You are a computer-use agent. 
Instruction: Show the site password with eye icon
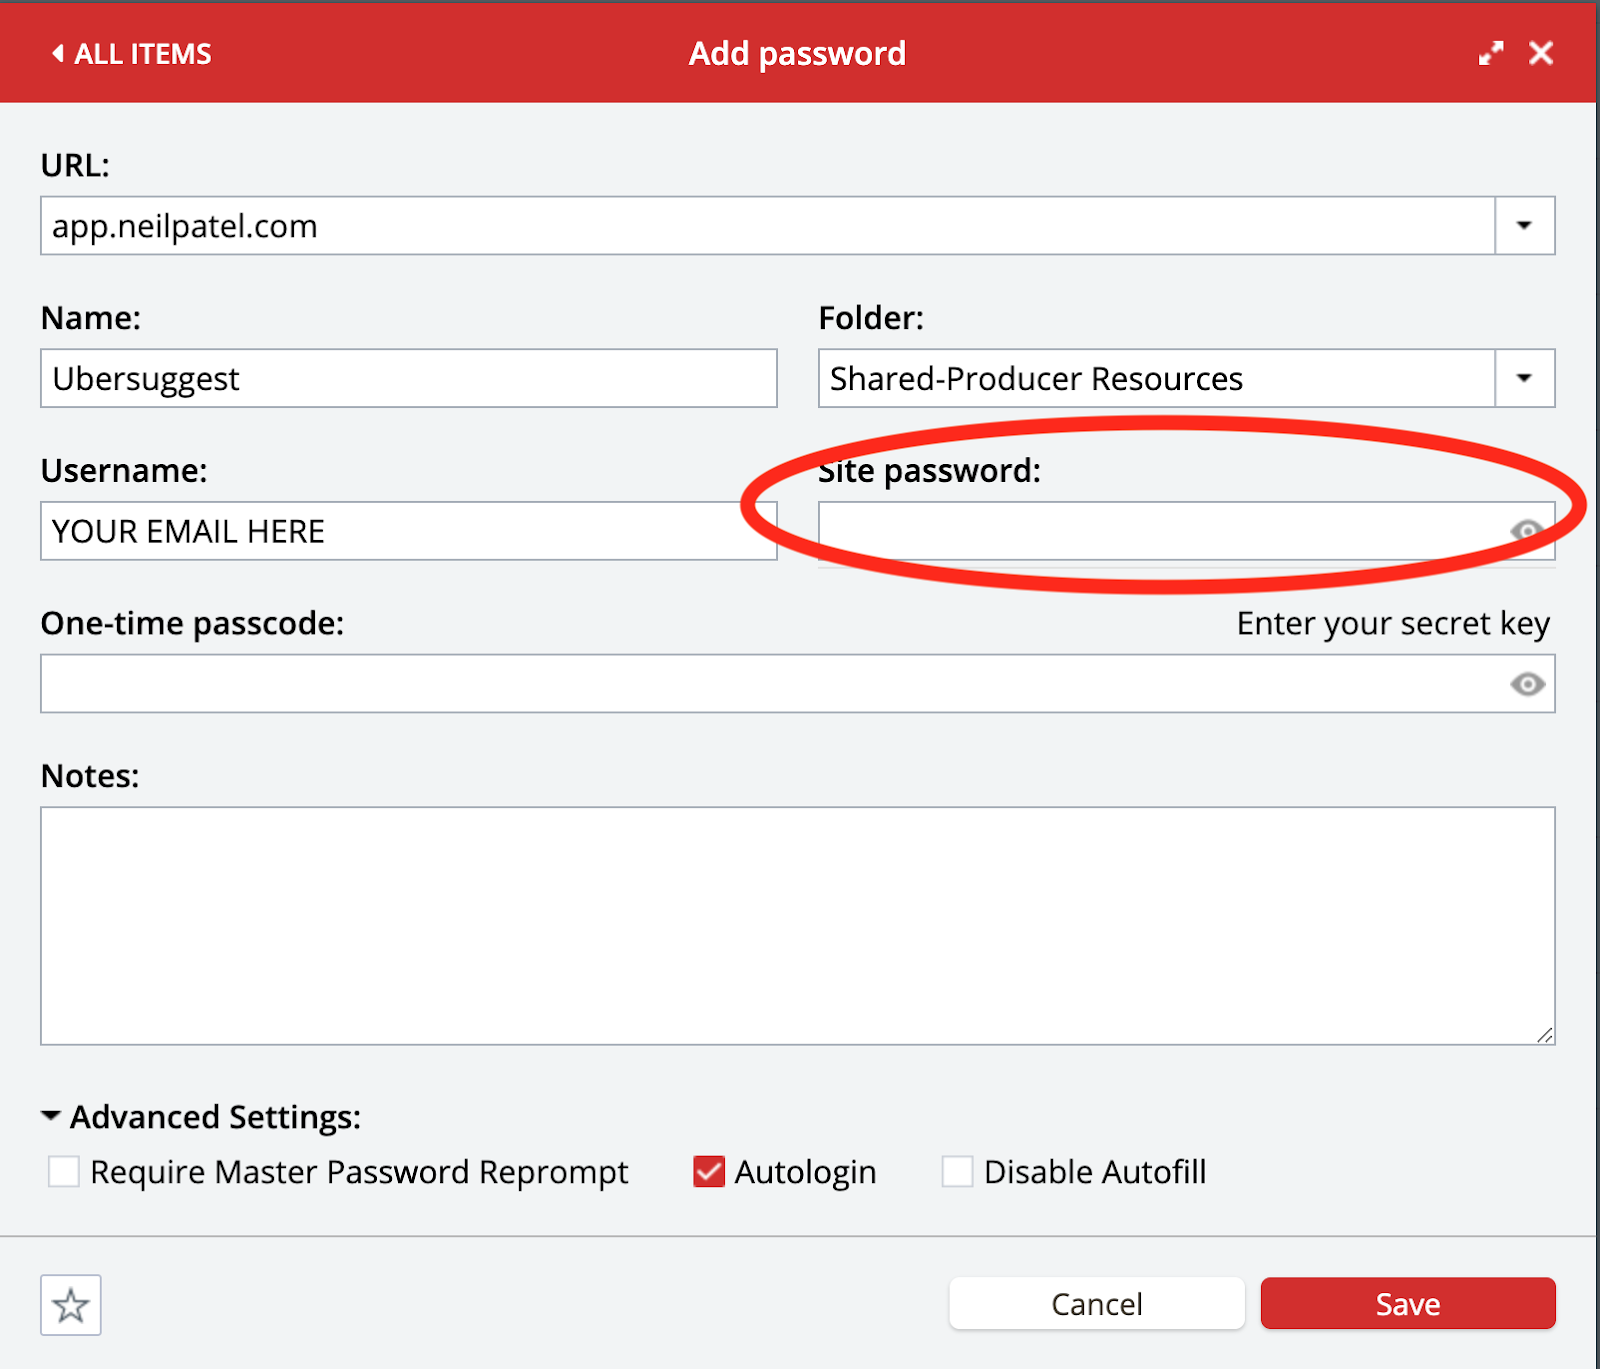(1527, 530)
